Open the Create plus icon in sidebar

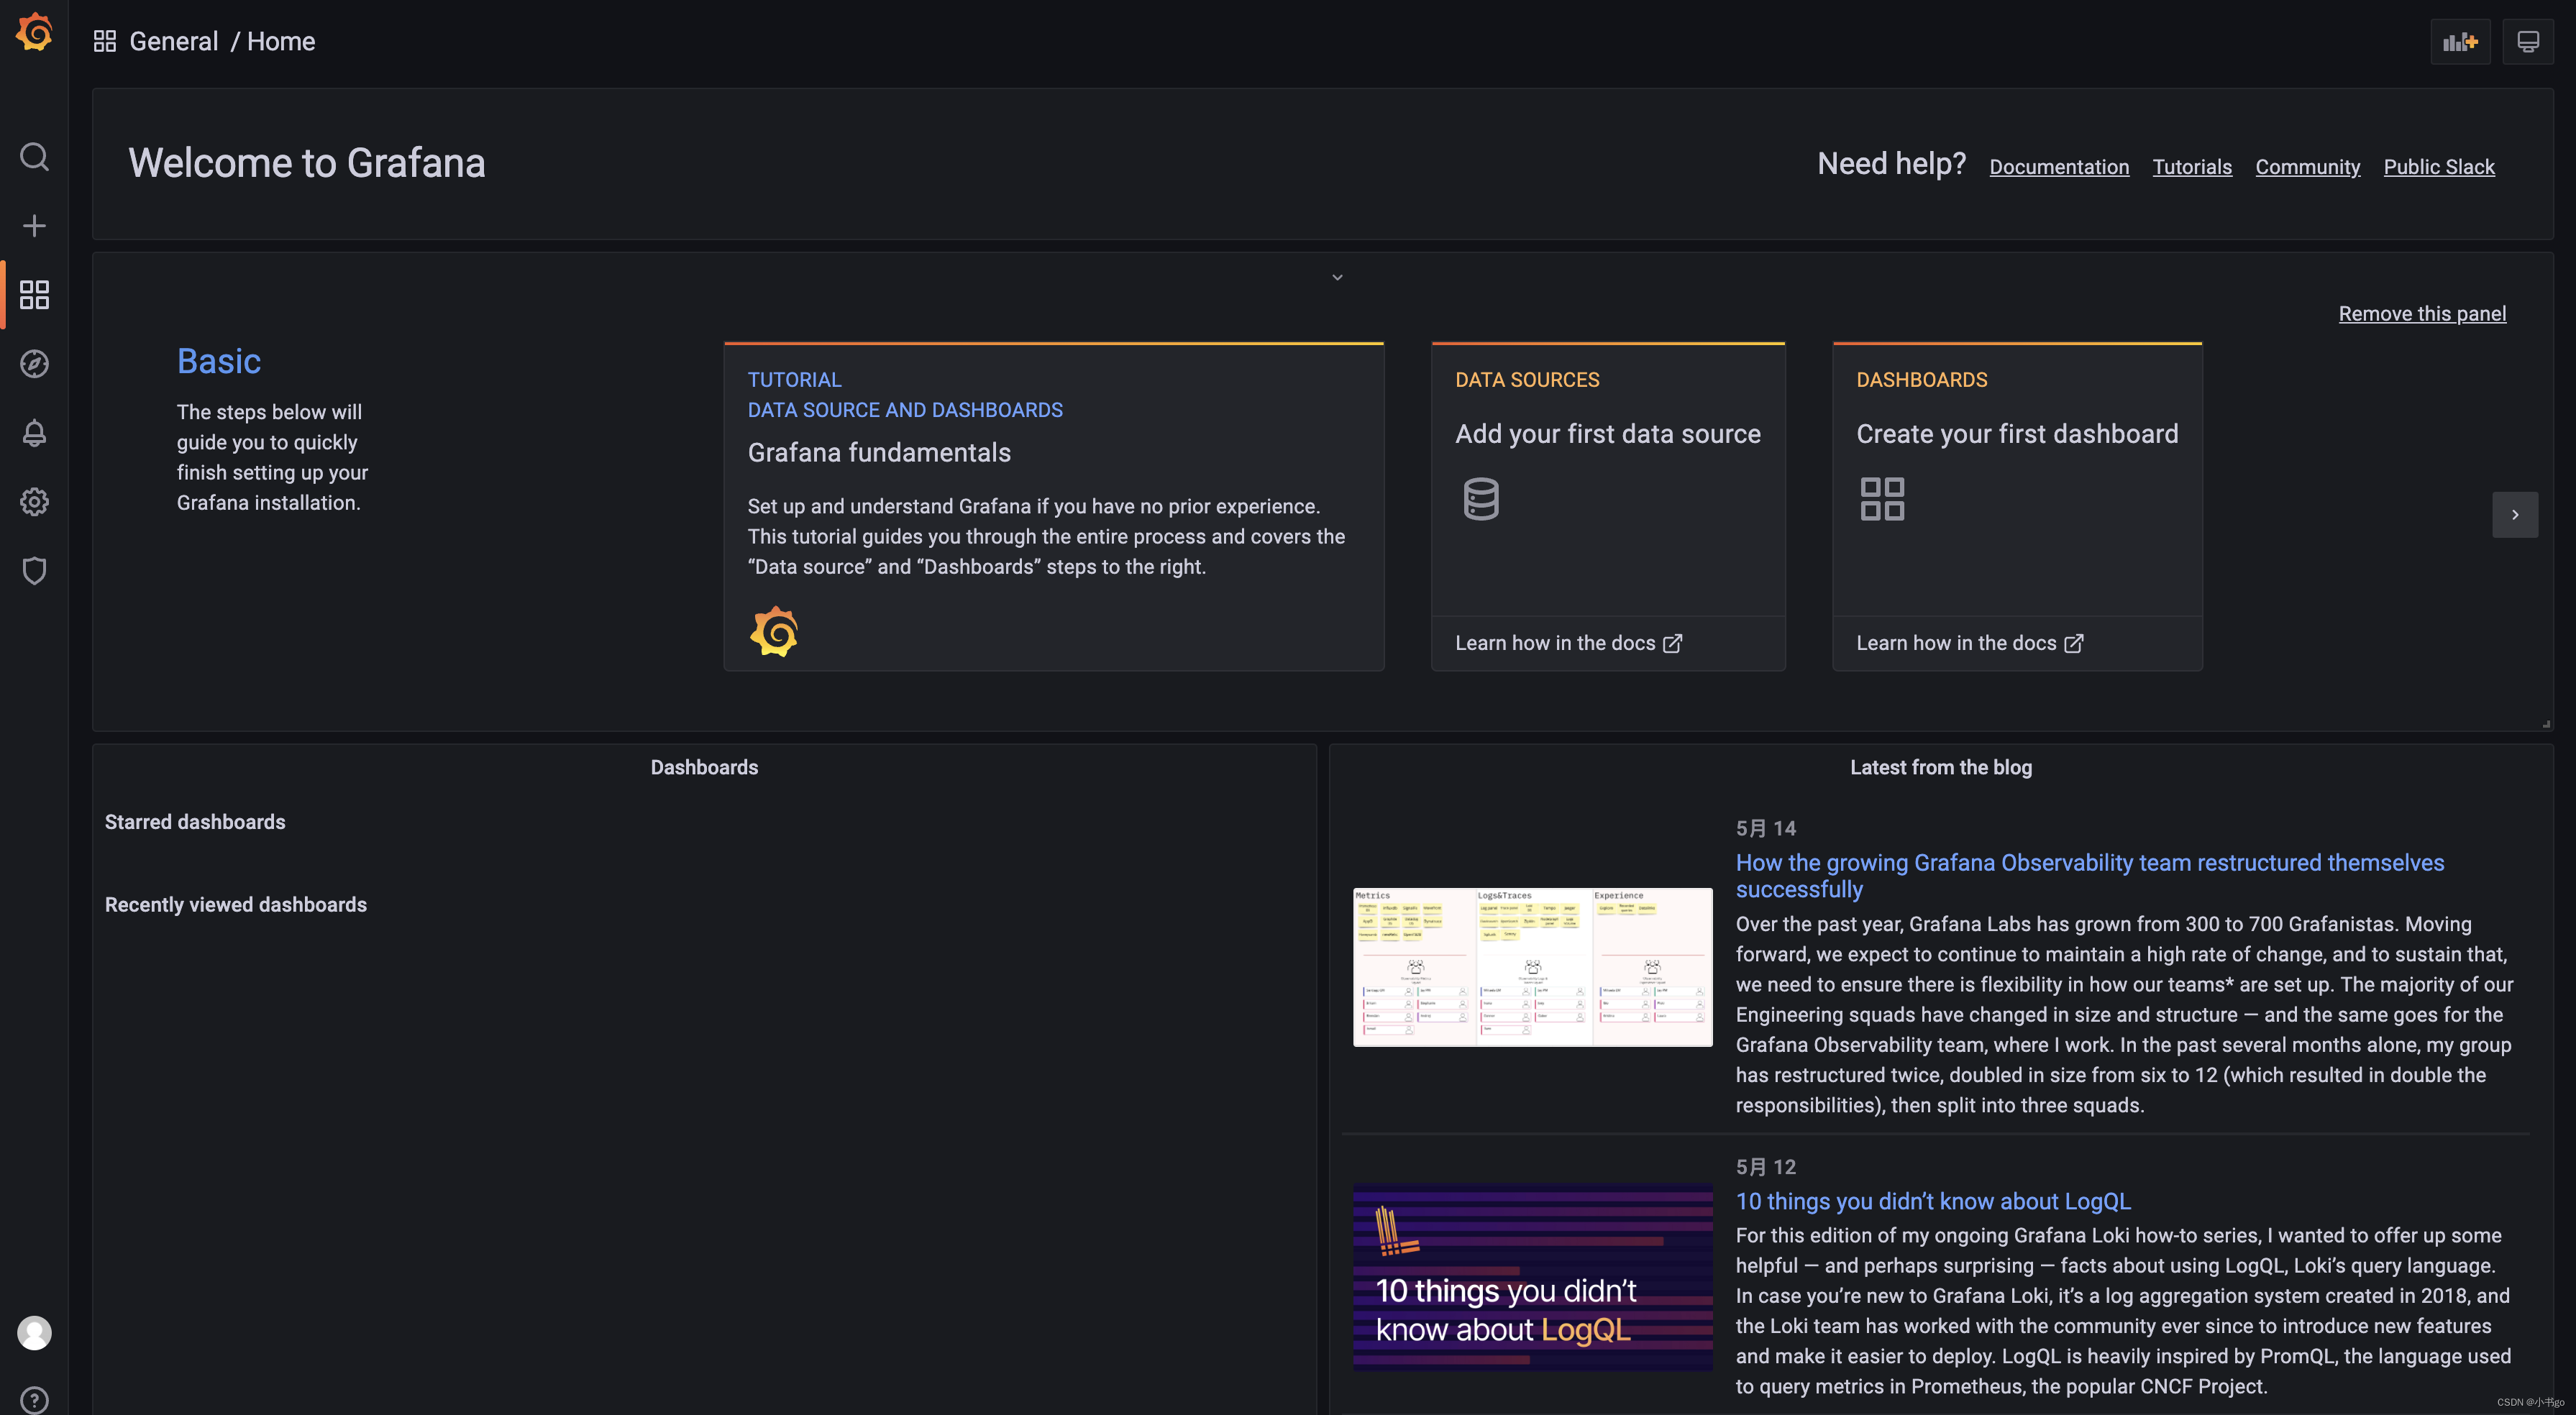click(34, 226)
